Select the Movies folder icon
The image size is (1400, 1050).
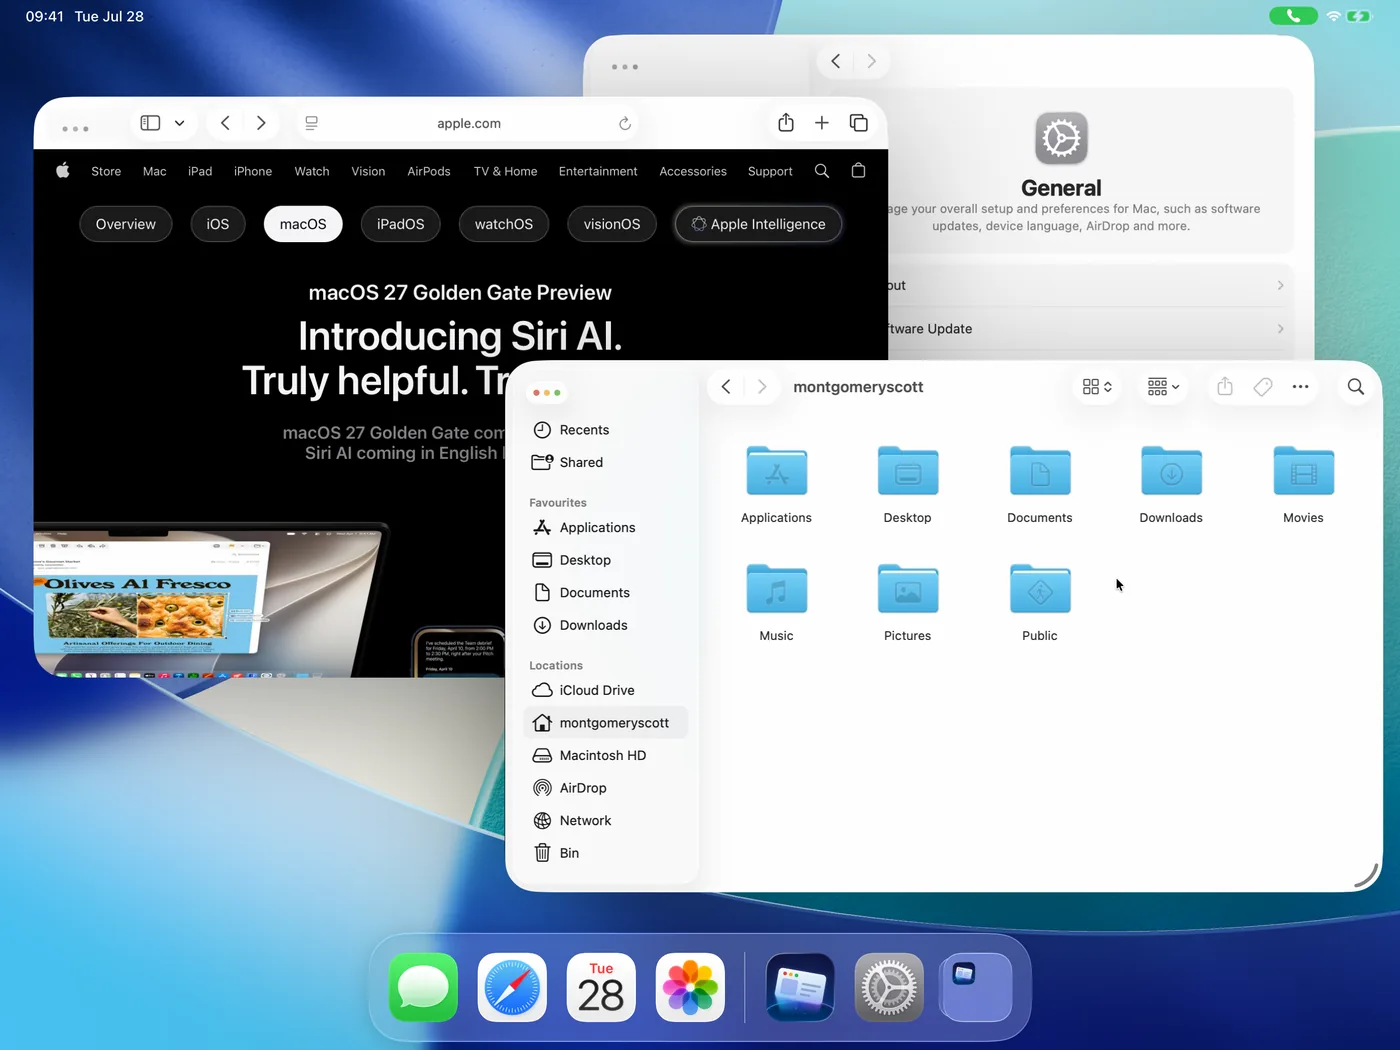click(x=1303, y=470)
